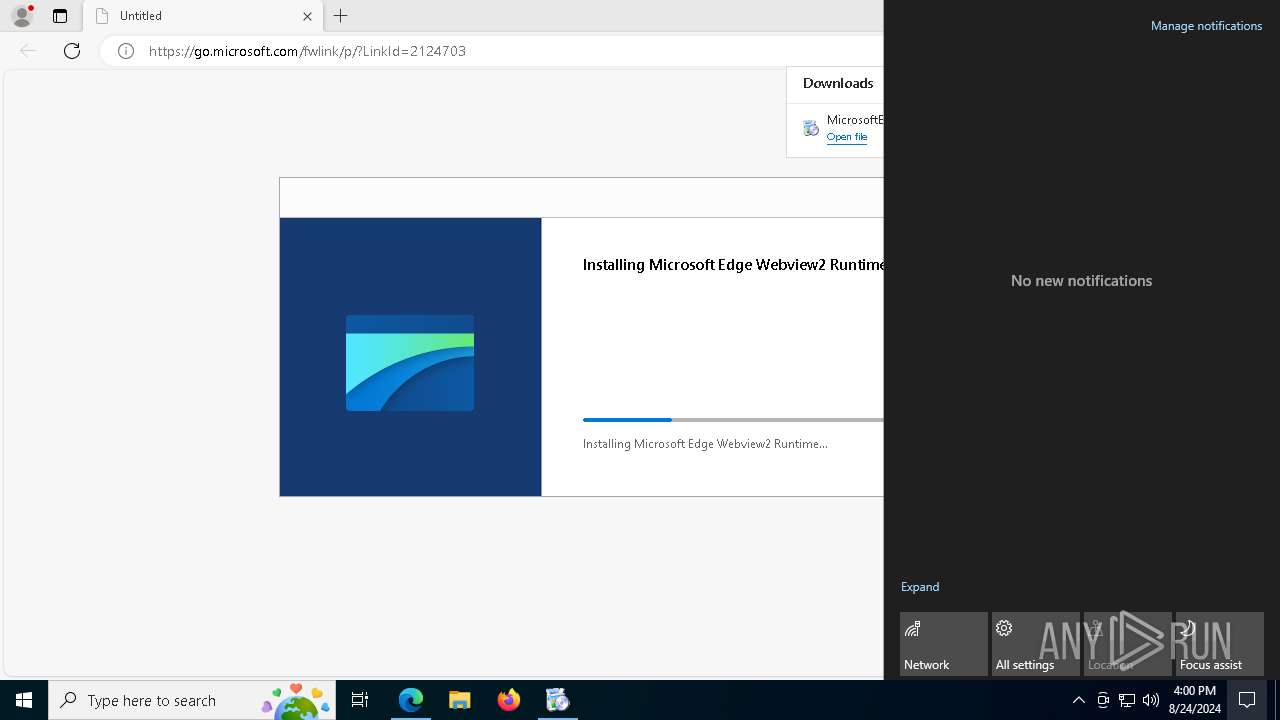1280x720 pixels.
Task: Click the Meet Now tray icon
Action: tap(1103, 700)
